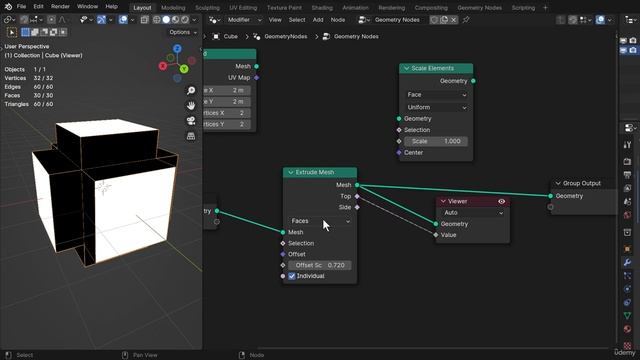Open the Particles properties tab
The height and width of the screenshot is (360, 640).
tap(628, 276)
